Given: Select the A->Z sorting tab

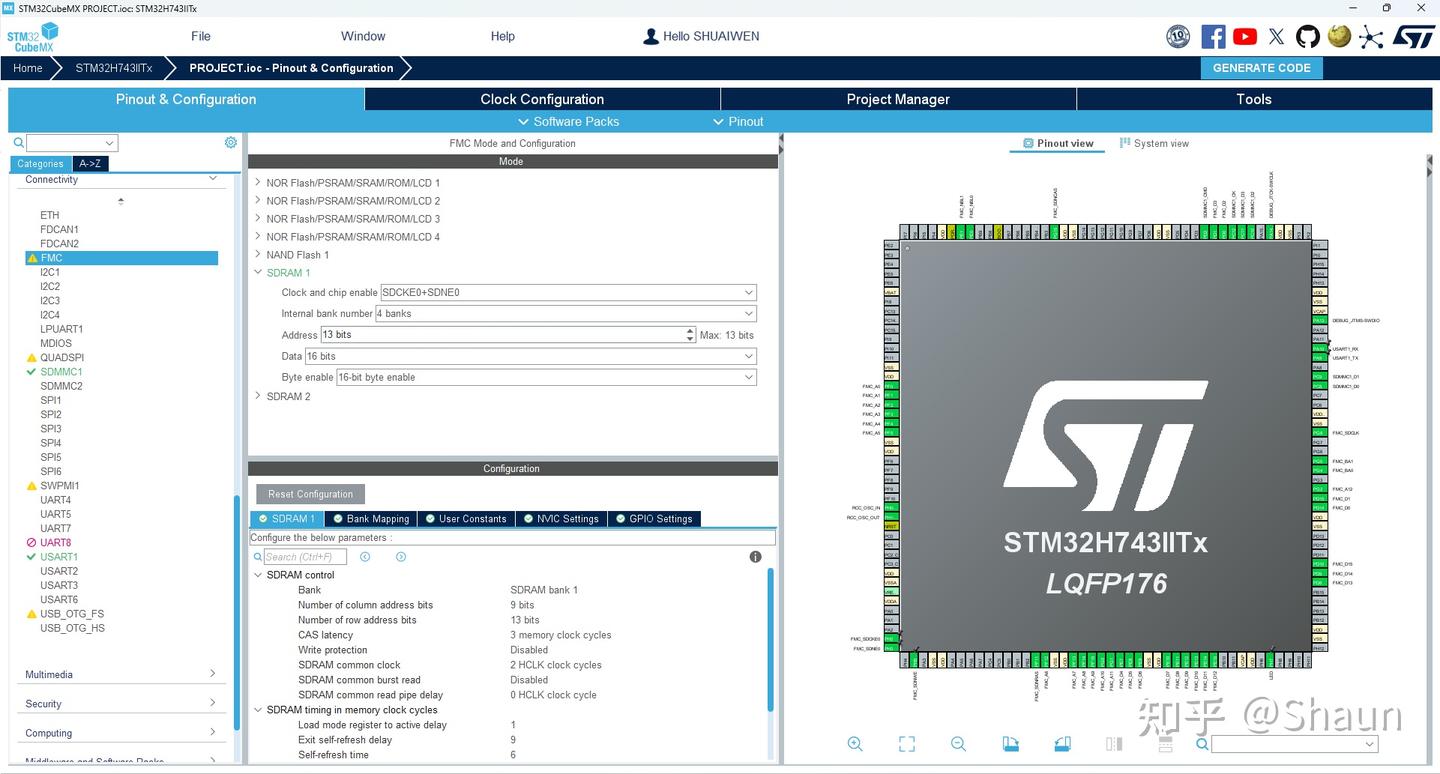Looking at the screenshot, I should tap(90, 164).
